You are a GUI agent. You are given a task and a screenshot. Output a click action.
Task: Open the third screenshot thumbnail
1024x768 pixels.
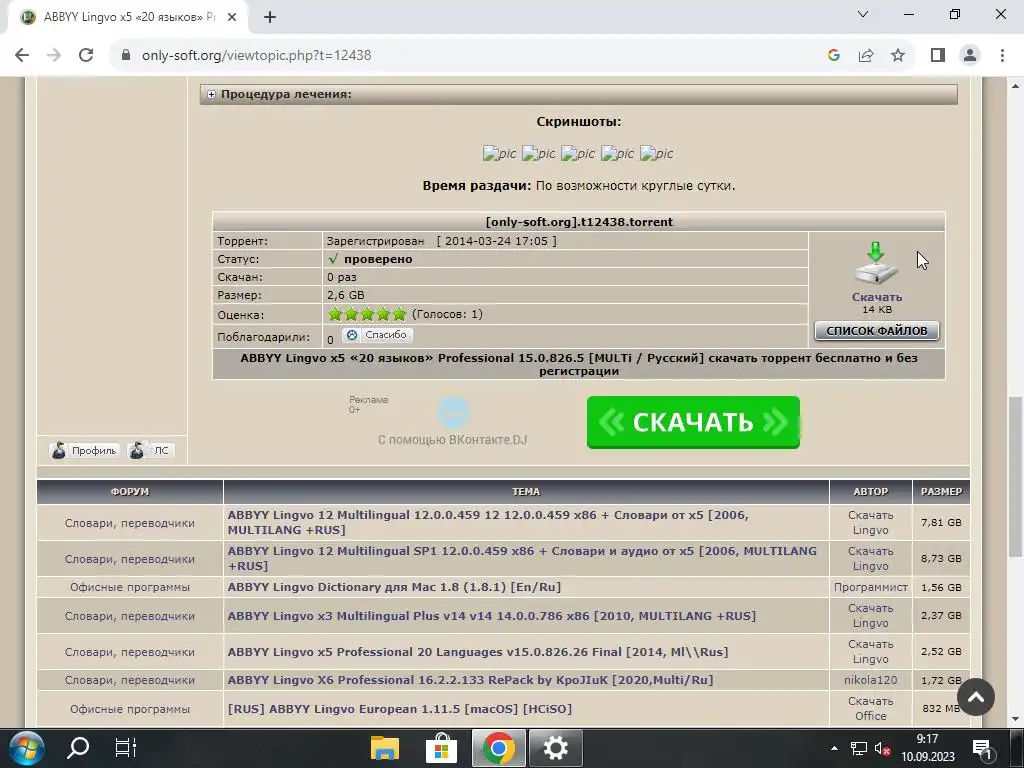click(578, 153)
